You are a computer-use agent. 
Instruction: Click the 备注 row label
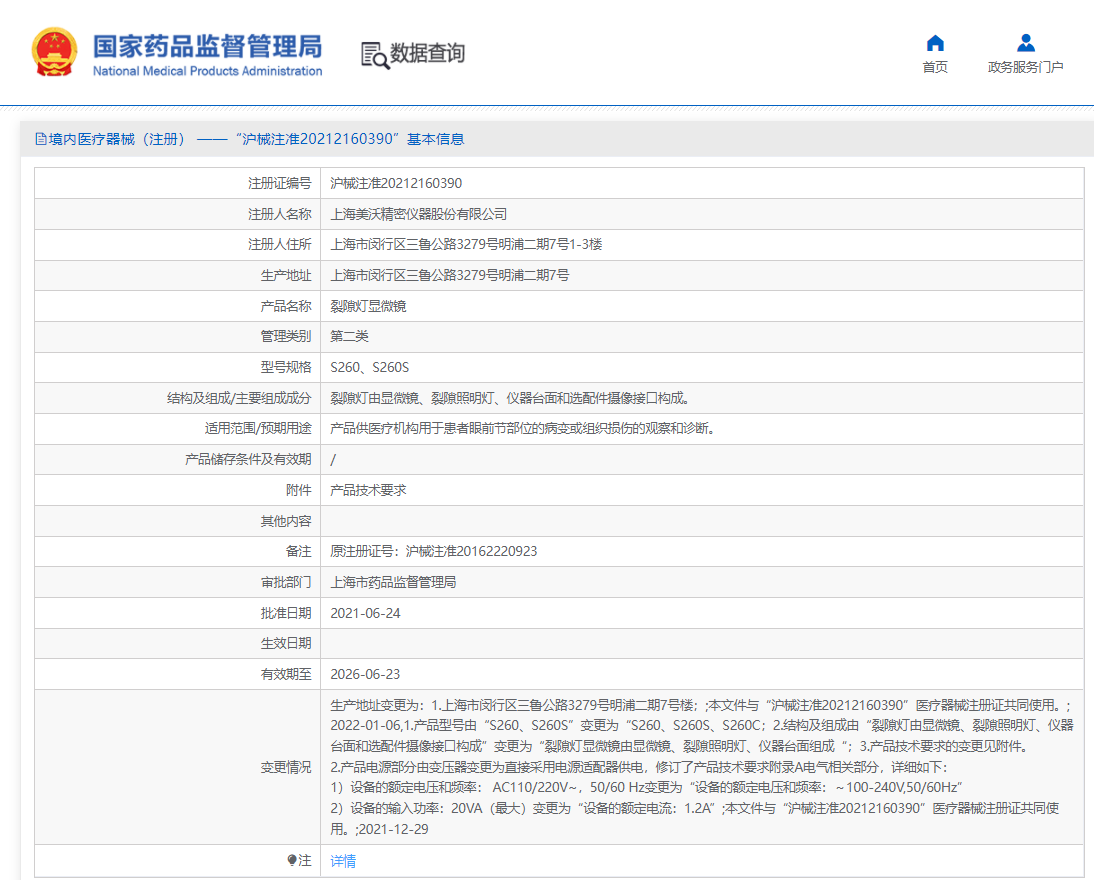point(299,551)
